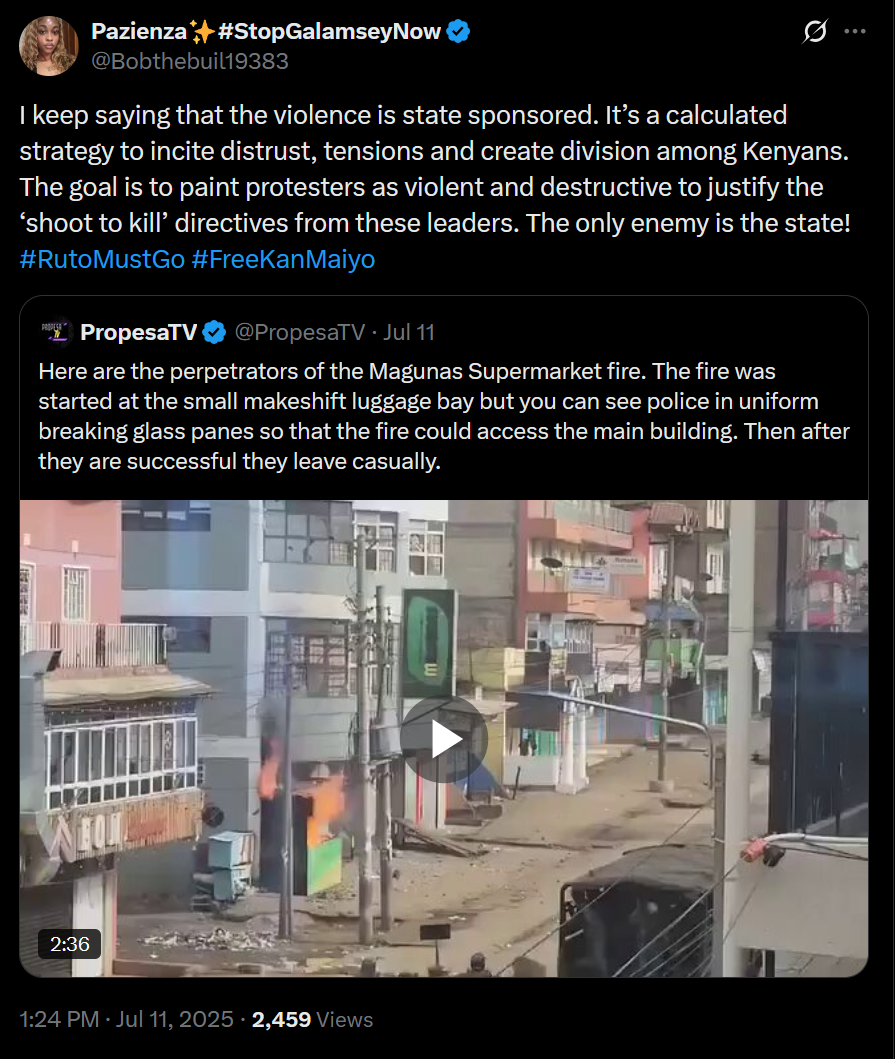The image size is (895, 1059).
Task: Click PropesaTV's verified checkmark badge
Action: [214, 332]
